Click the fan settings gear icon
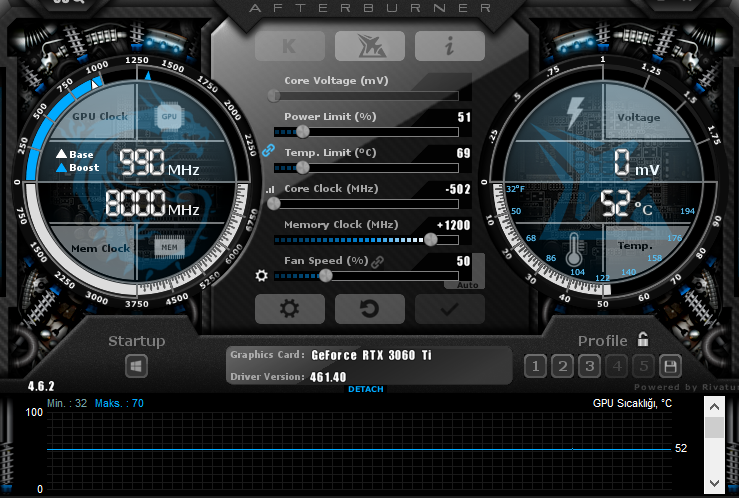 coord(262,276)
